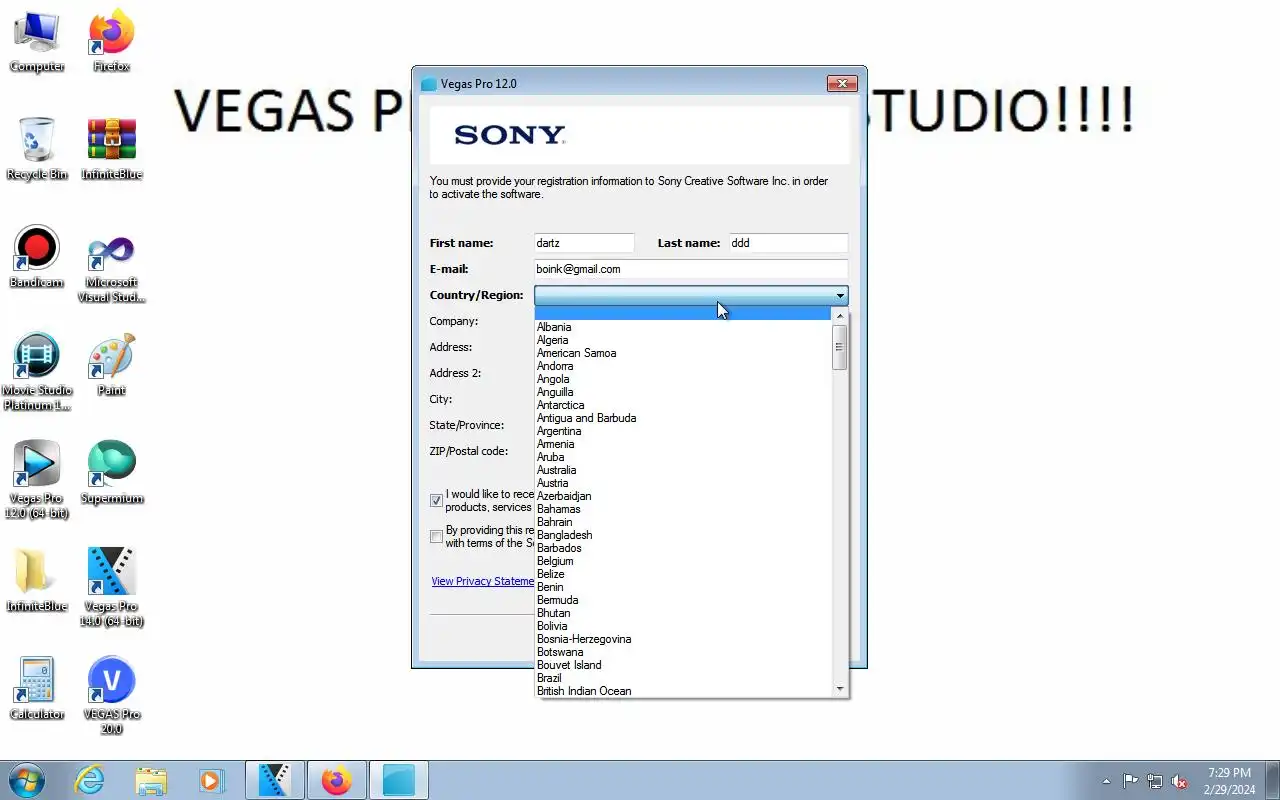Select Andorra from the country list

click(683, 366)
